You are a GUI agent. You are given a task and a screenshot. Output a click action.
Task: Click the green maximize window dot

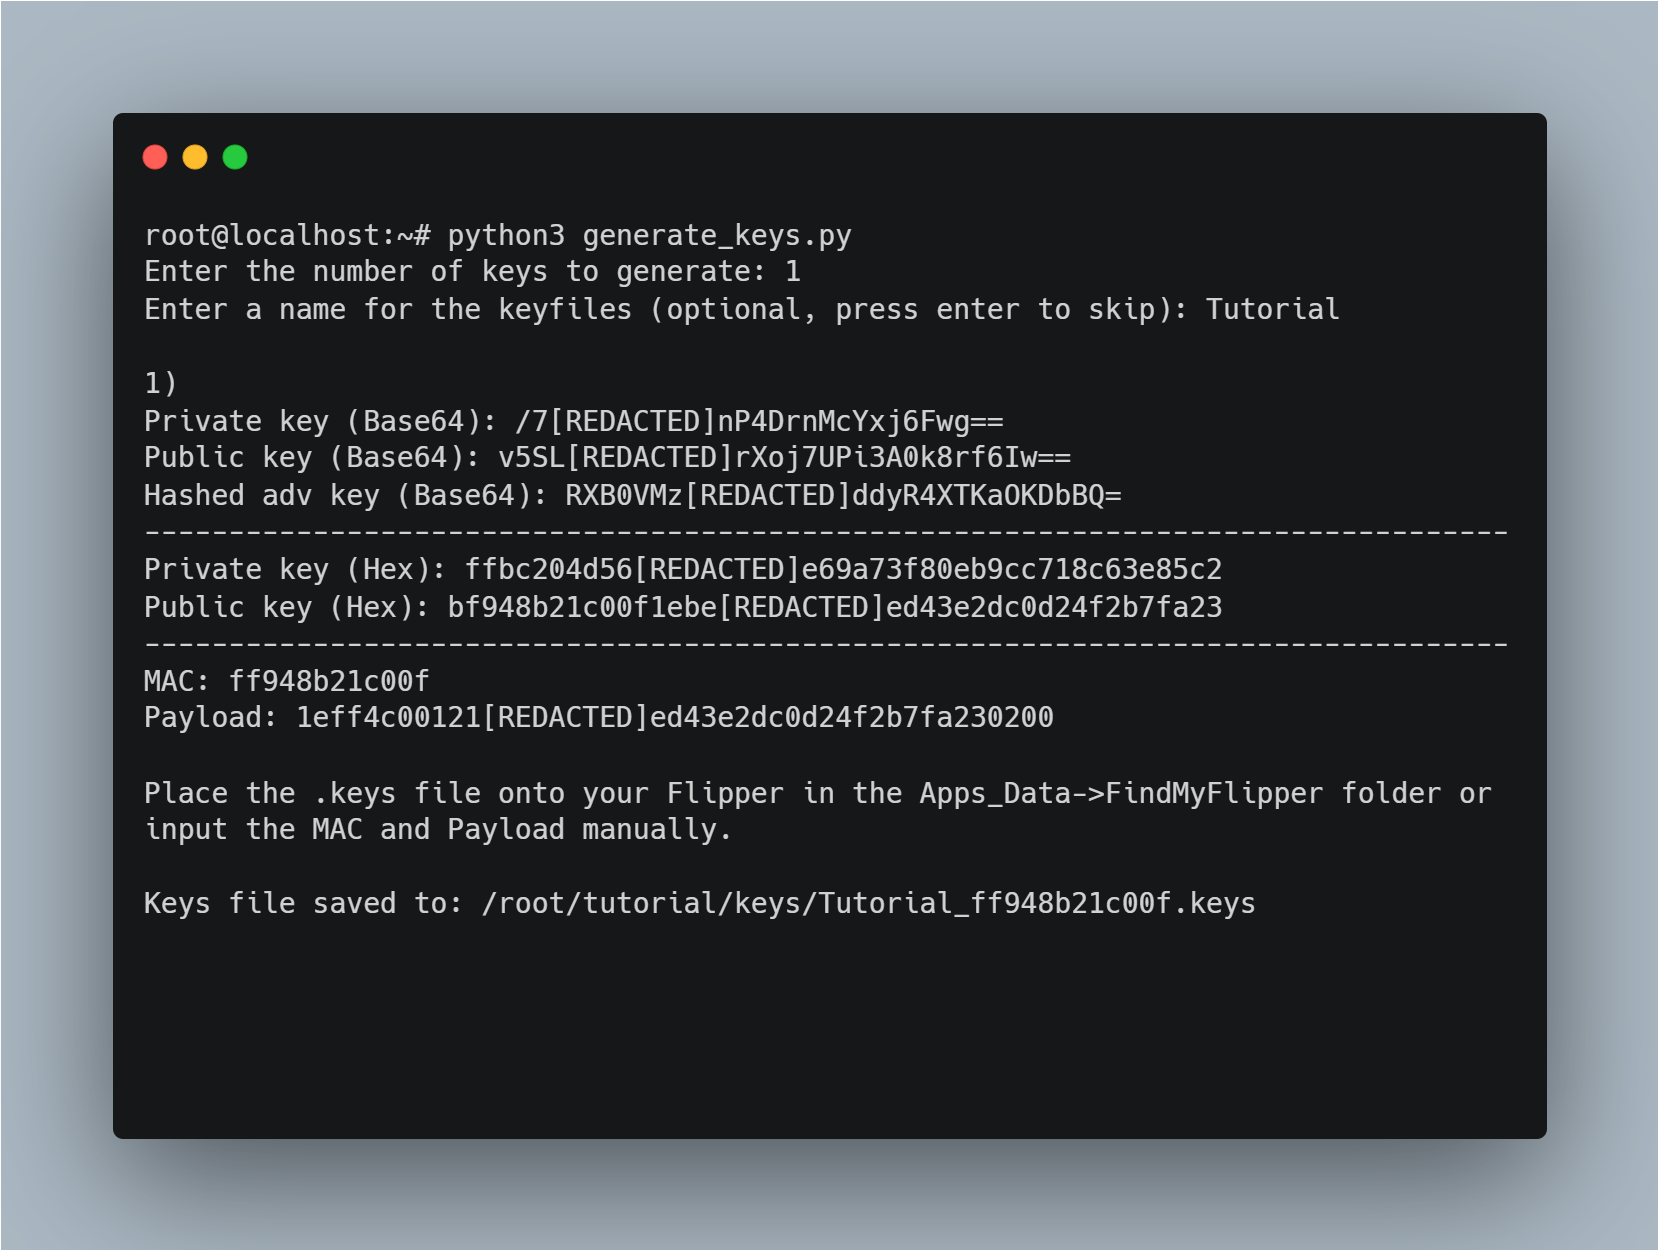[235, 157]
